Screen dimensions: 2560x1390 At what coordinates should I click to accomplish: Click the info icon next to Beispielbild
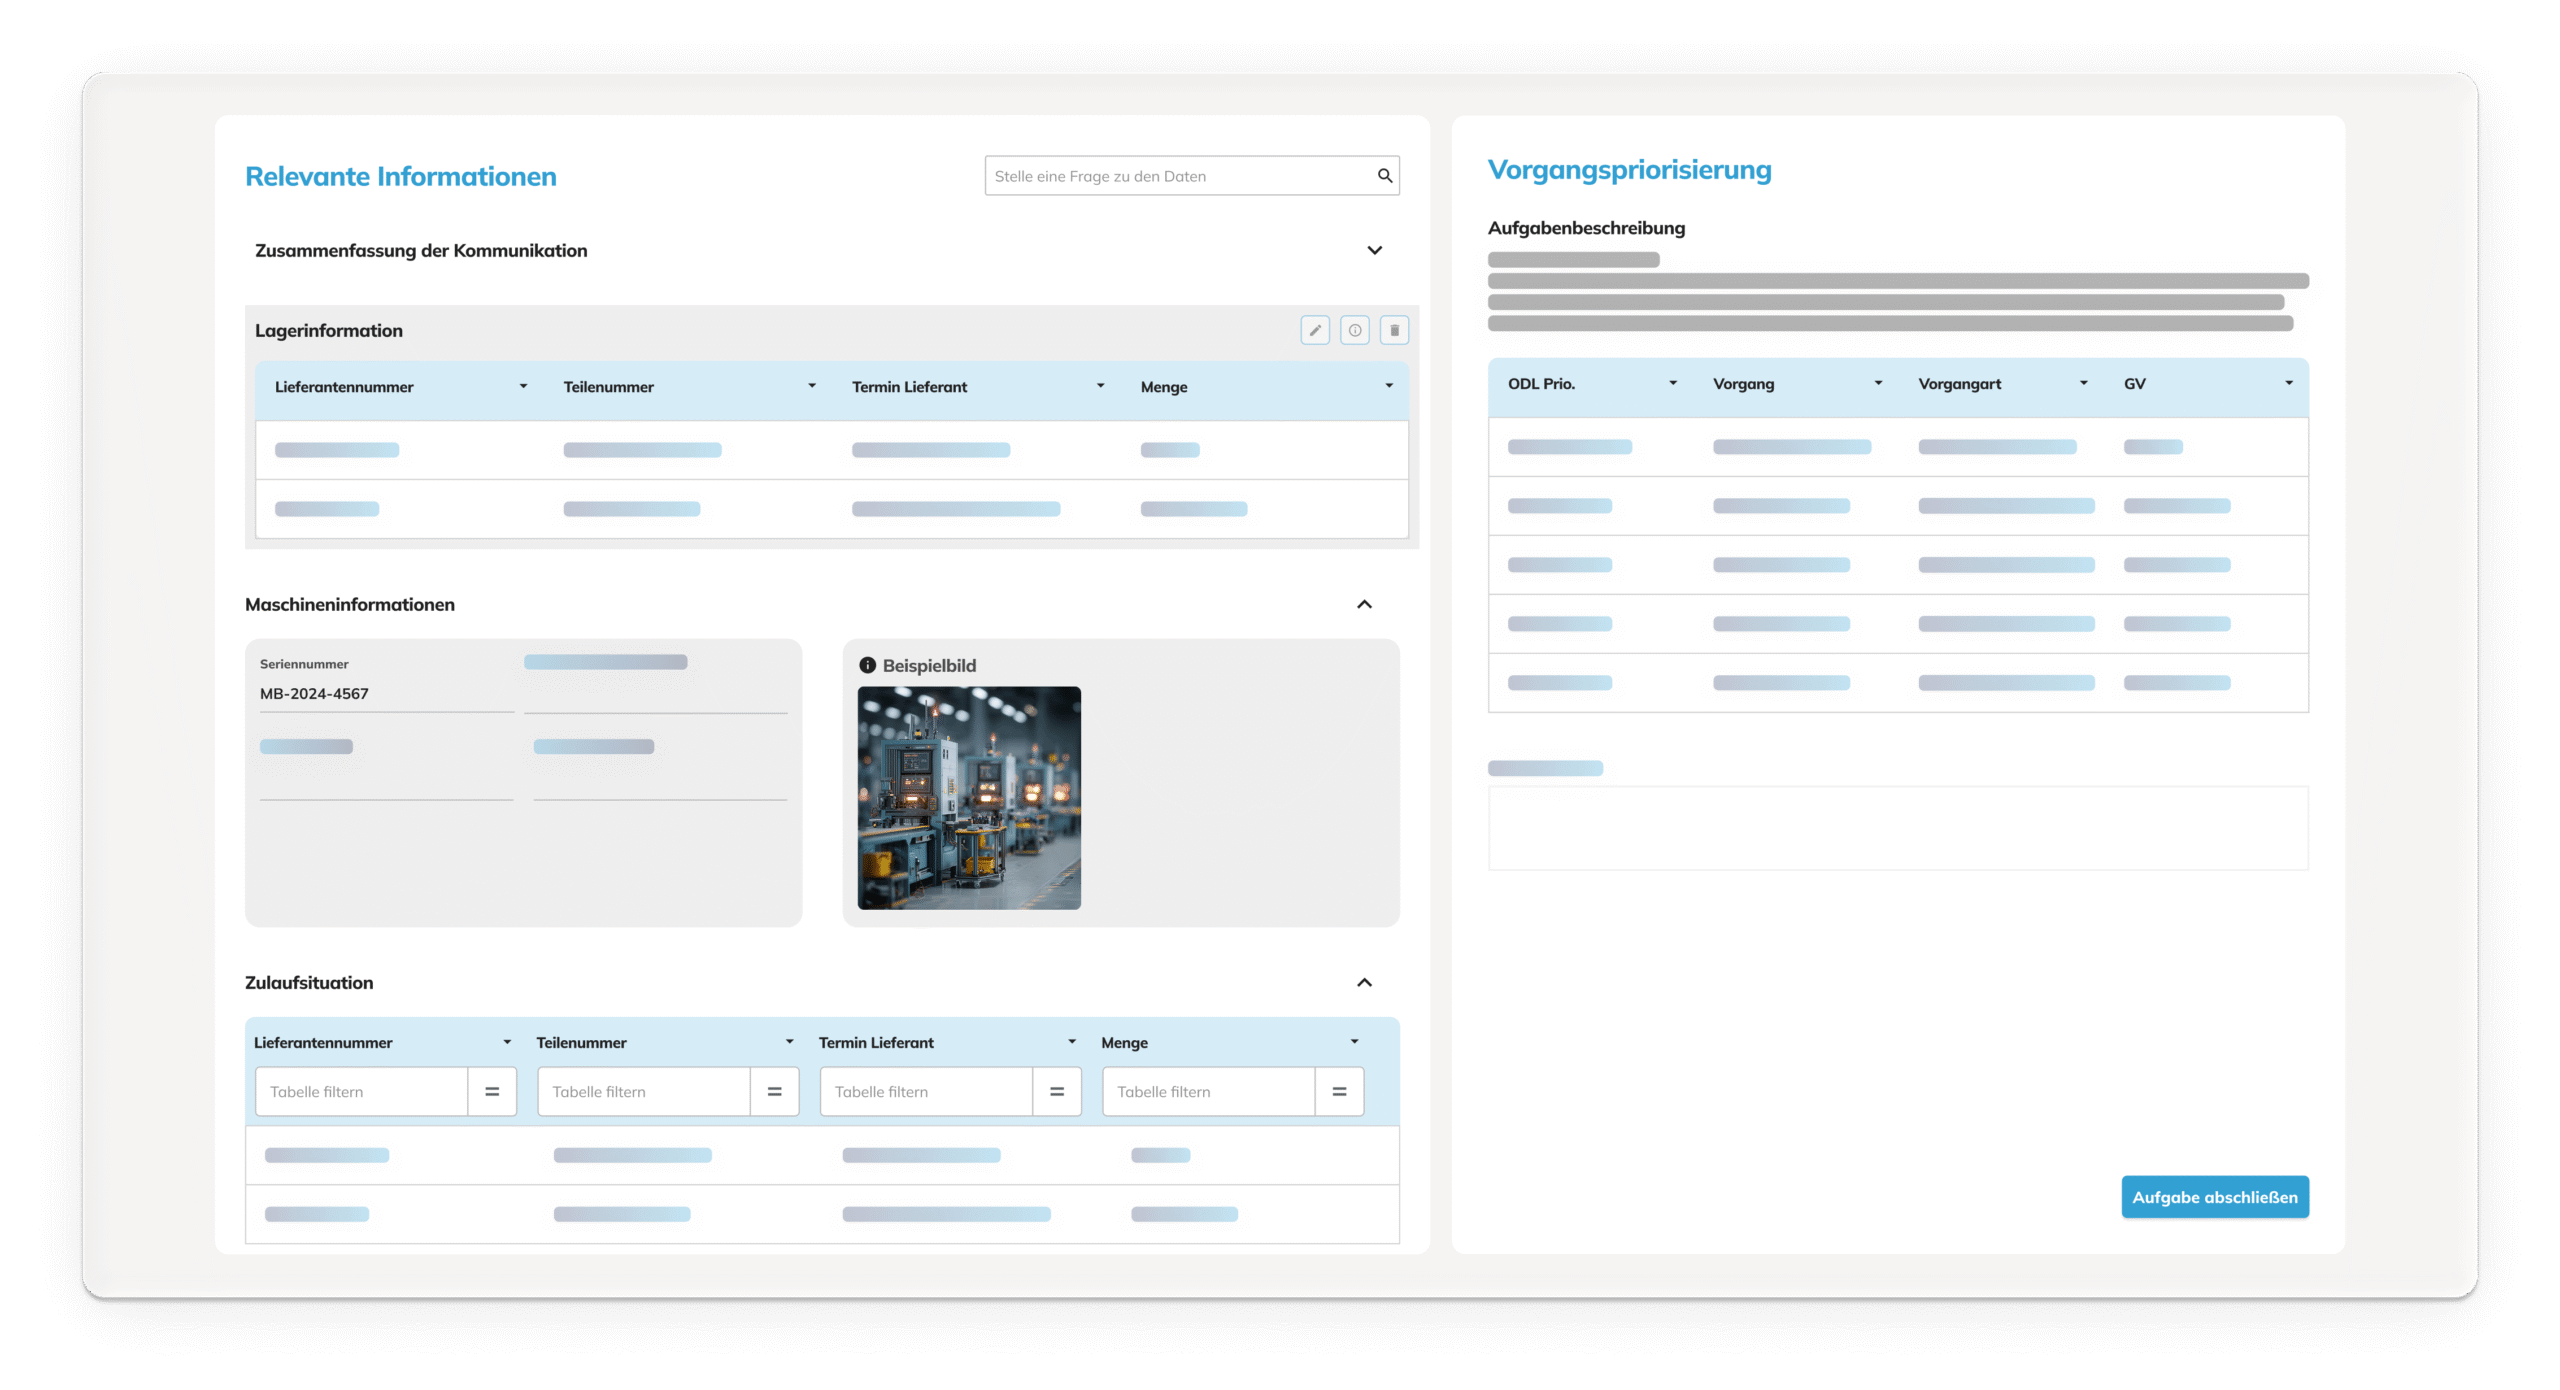(867, 665)
